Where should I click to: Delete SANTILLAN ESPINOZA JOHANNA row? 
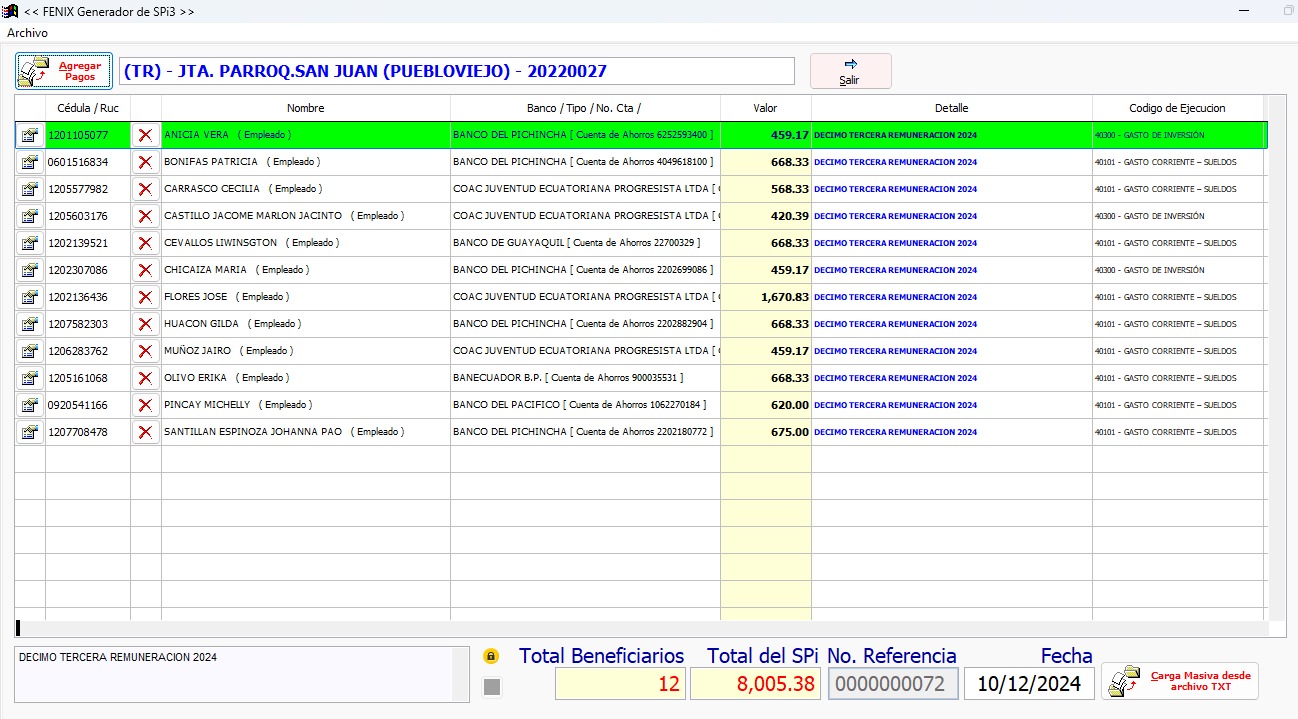145,432
